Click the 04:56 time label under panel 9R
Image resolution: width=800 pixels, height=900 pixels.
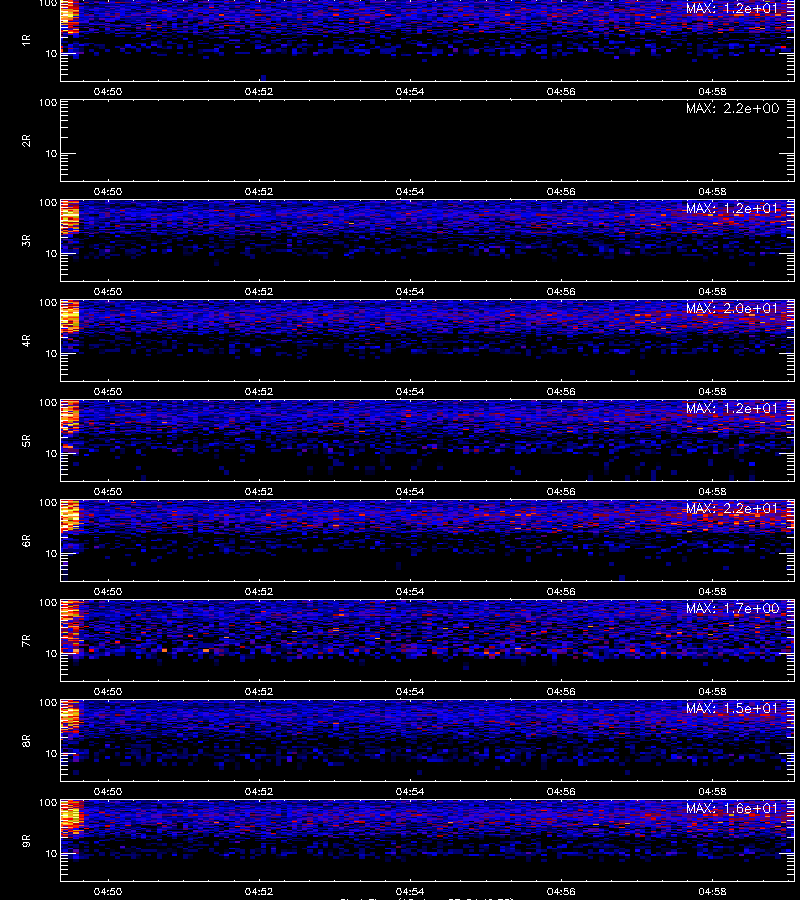(x=561, y=891)
